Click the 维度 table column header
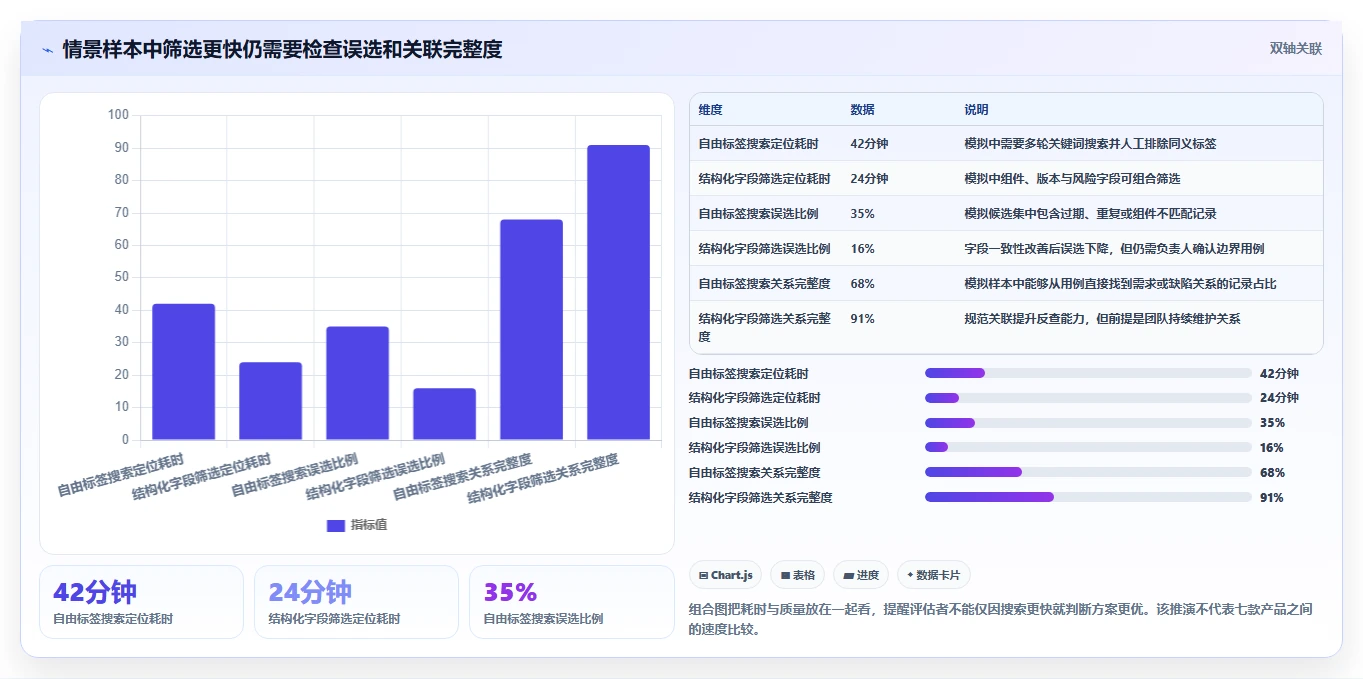 click(710, 110)
